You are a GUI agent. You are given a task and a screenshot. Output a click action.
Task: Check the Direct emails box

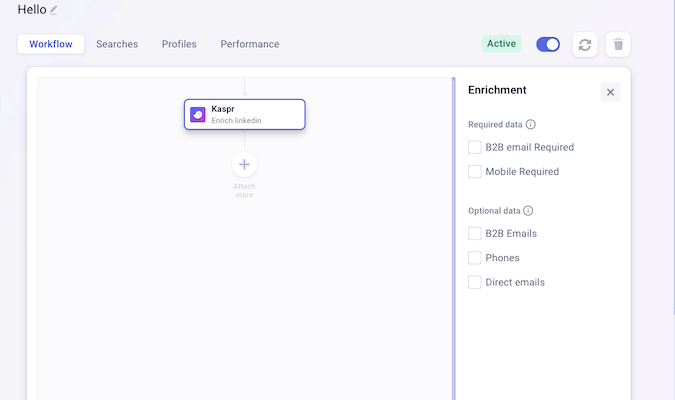475,282
